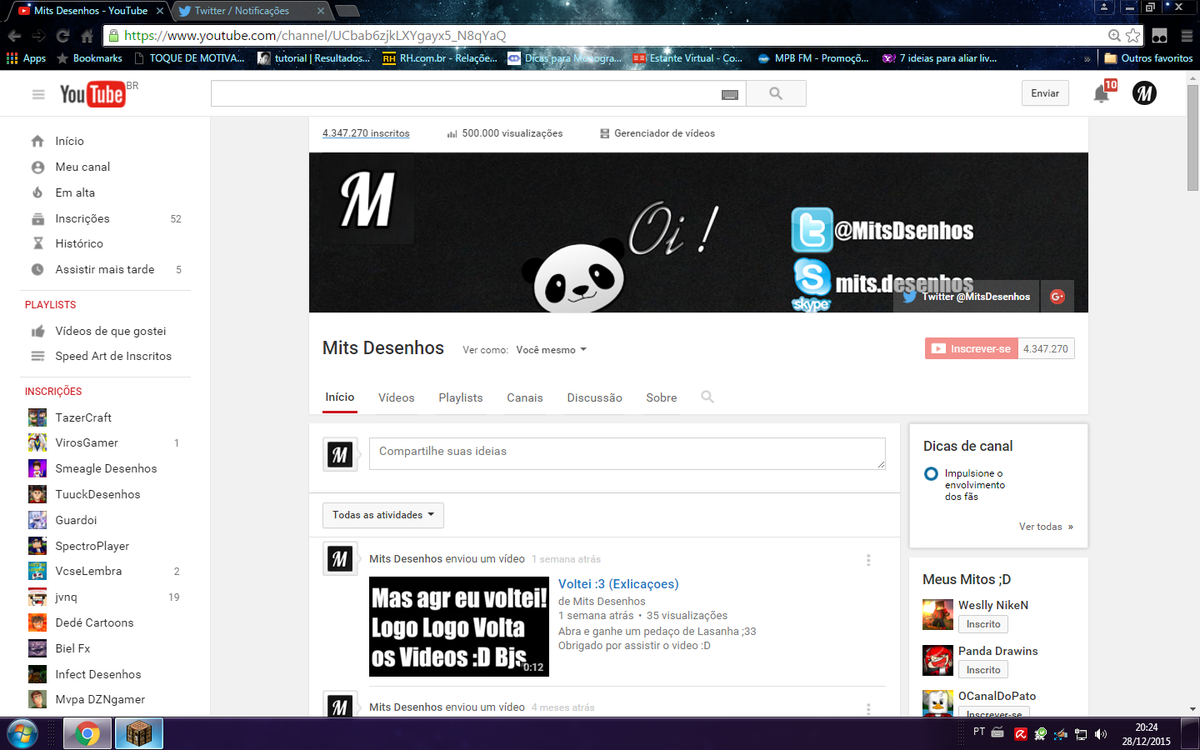This screenshot has width=1200, height=750.
Task: Click the Enviar upload button
Action: pyautogui.click(x=1045, y=93)
